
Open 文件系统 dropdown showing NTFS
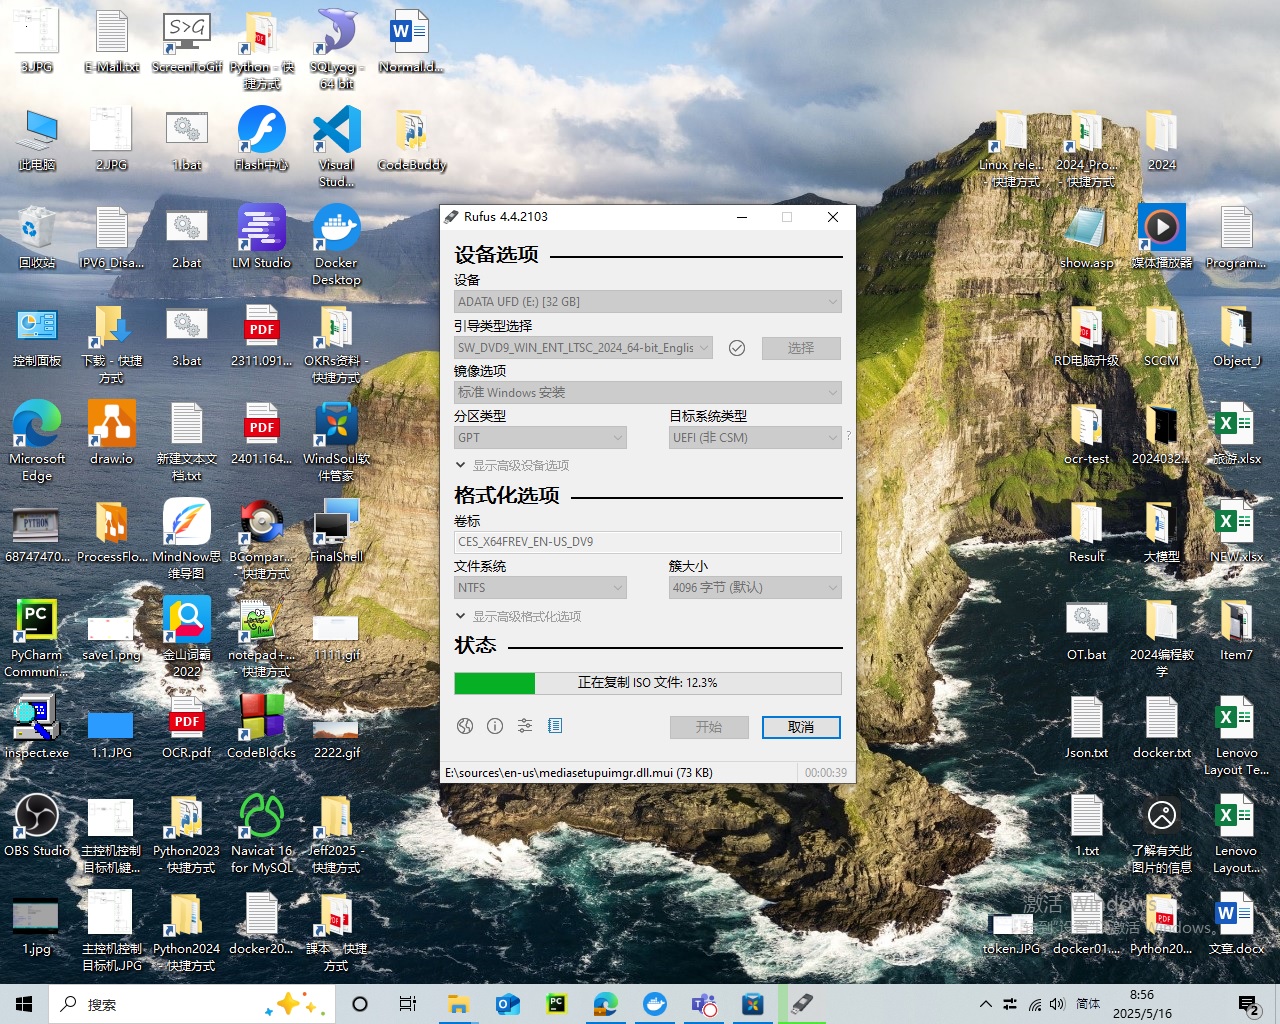pyautogui.click(x=540, y=588)
